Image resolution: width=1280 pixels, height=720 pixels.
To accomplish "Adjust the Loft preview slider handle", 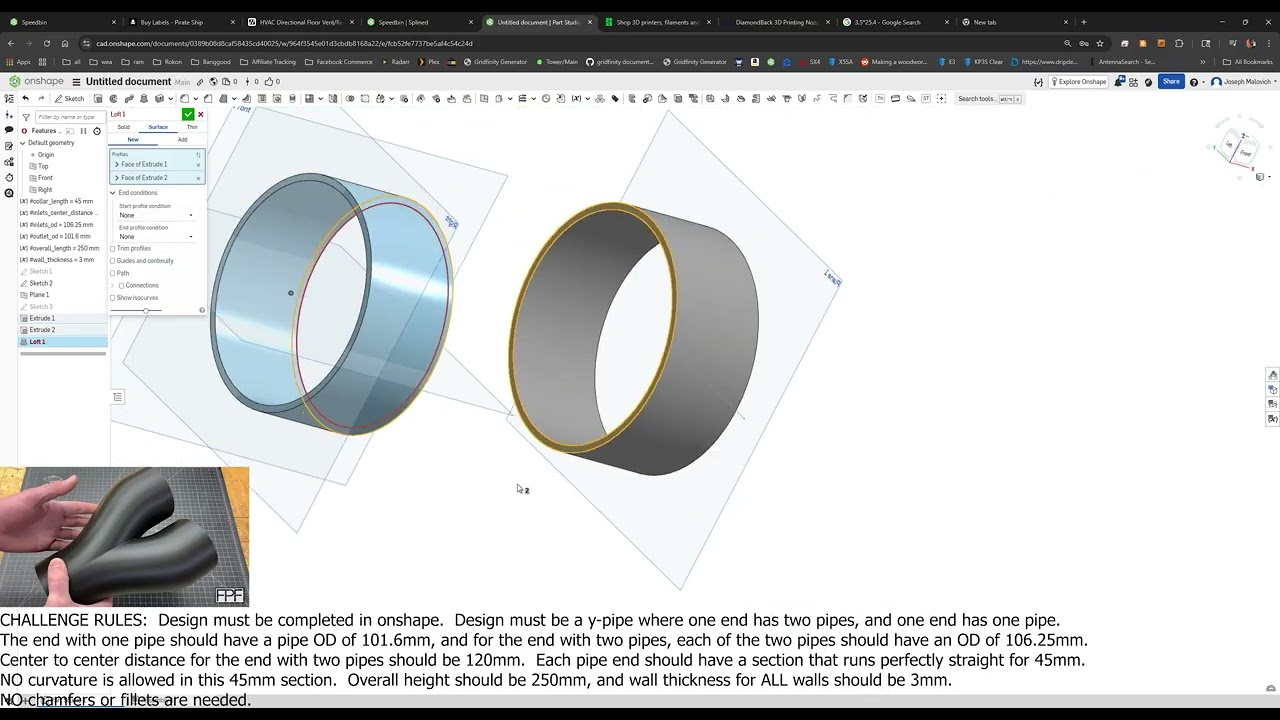I will click(146, 310).
